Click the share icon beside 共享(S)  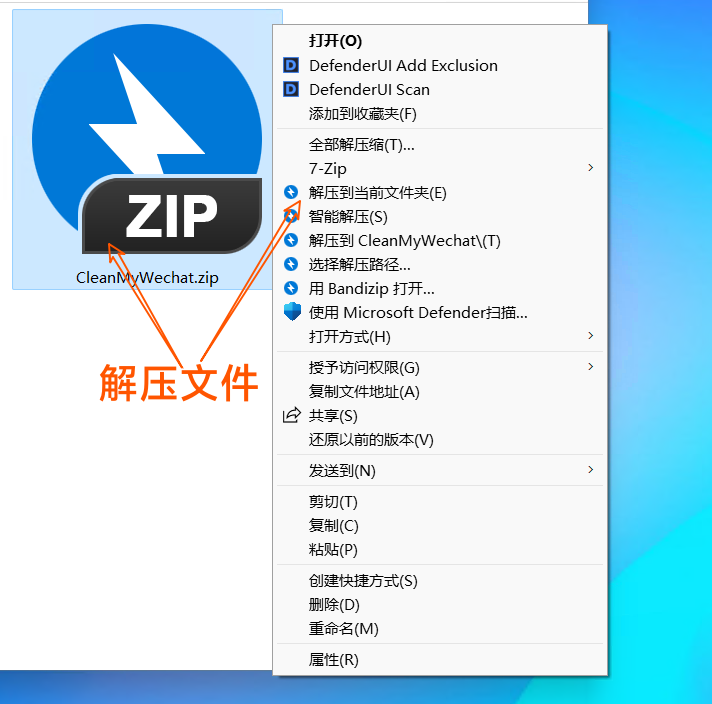(292, 415)
